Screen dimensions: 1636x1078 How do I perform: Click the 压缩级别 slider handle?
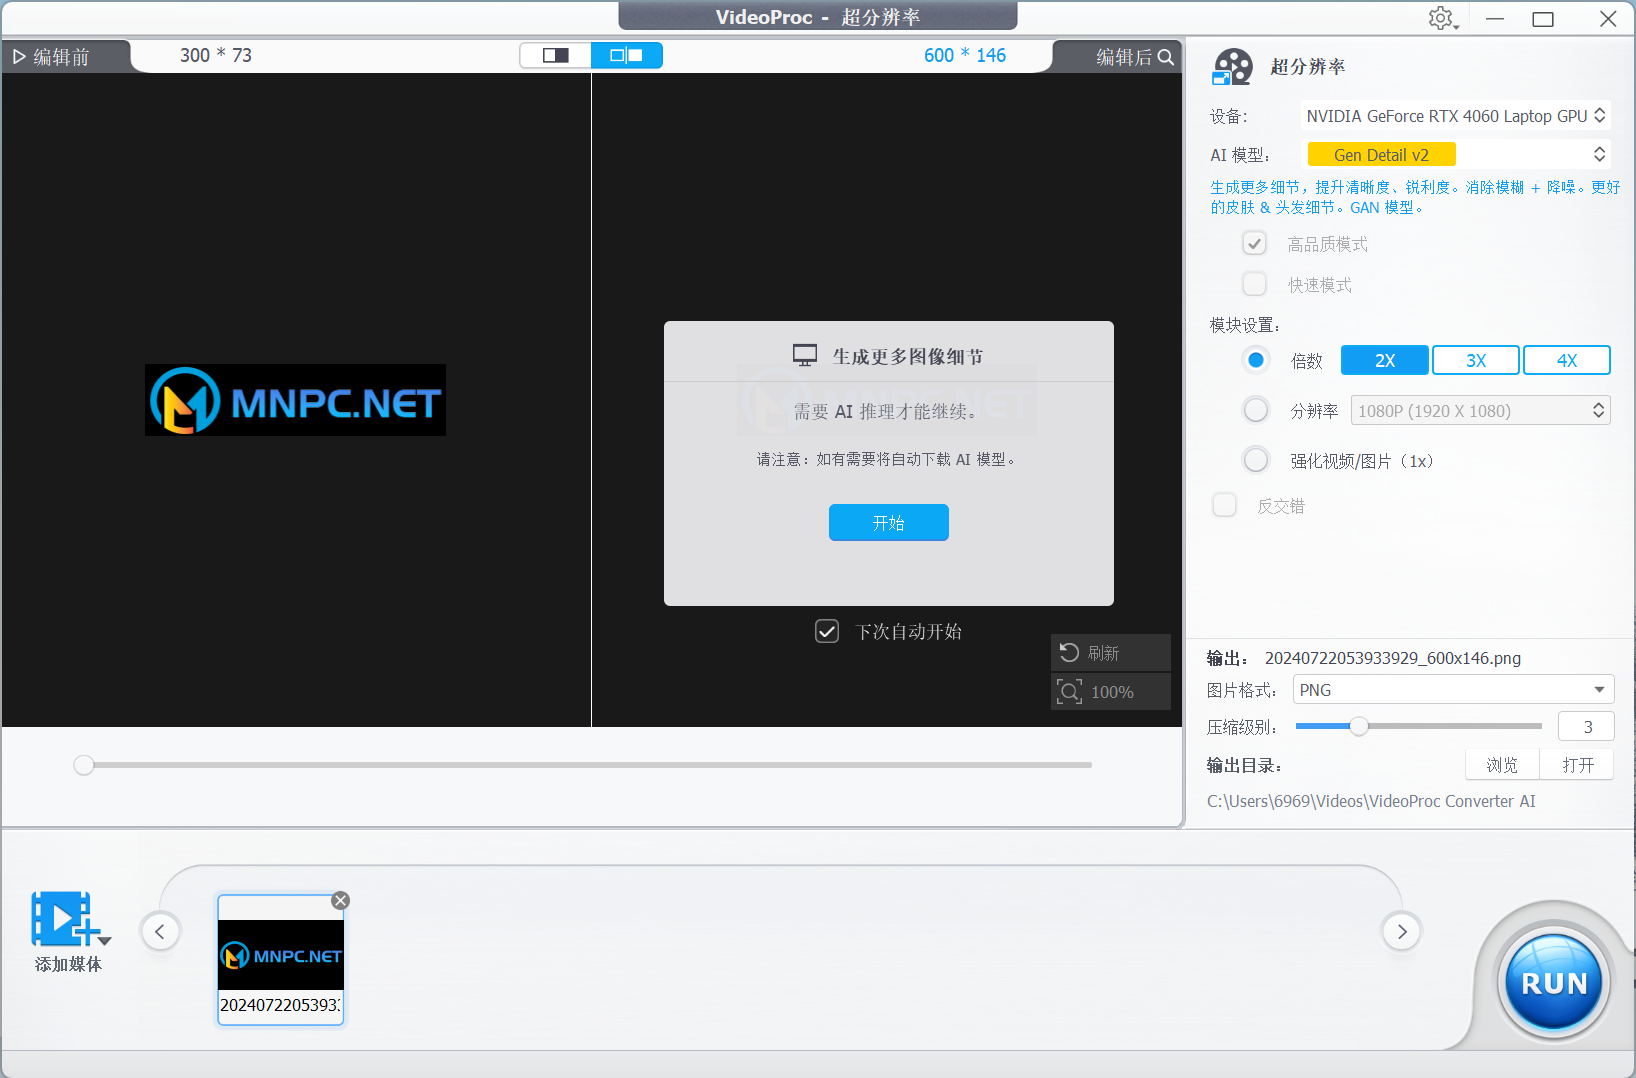[1358, 726]
